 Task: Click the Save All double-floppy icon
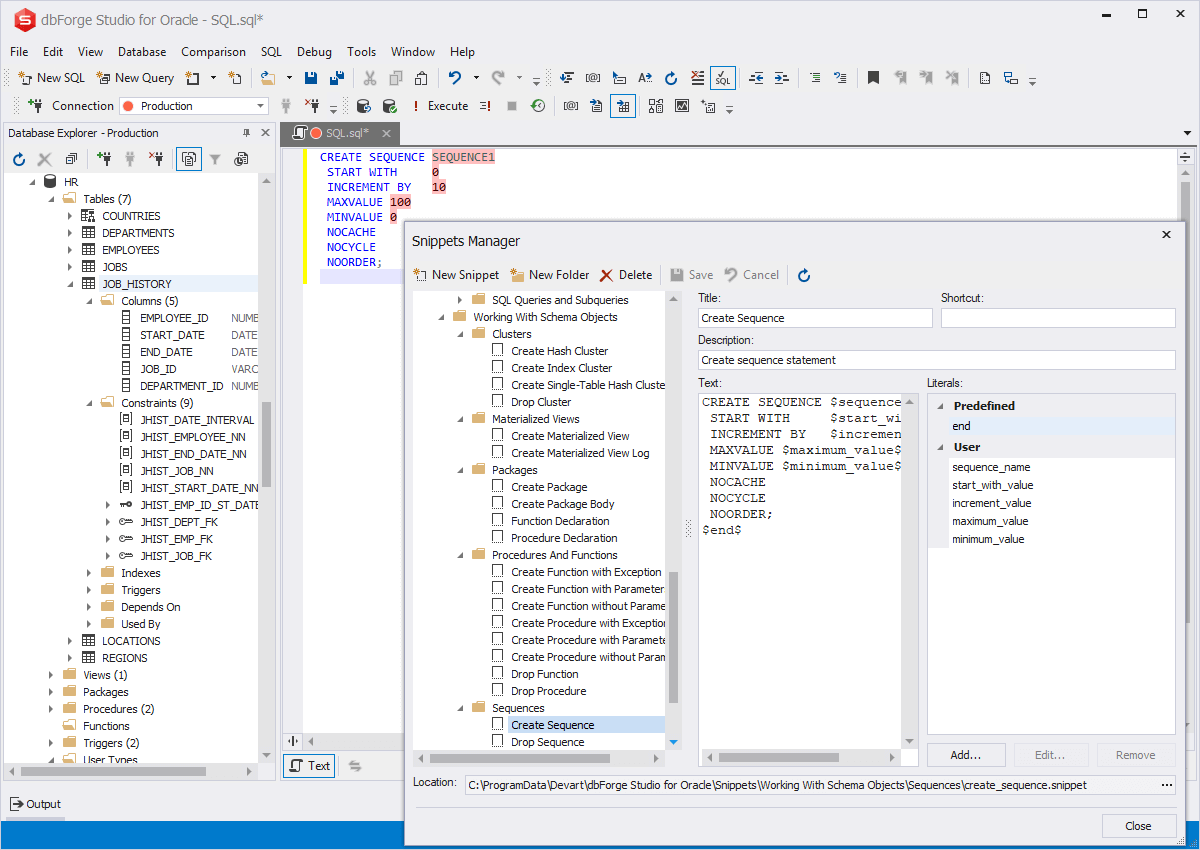[337, 78]
